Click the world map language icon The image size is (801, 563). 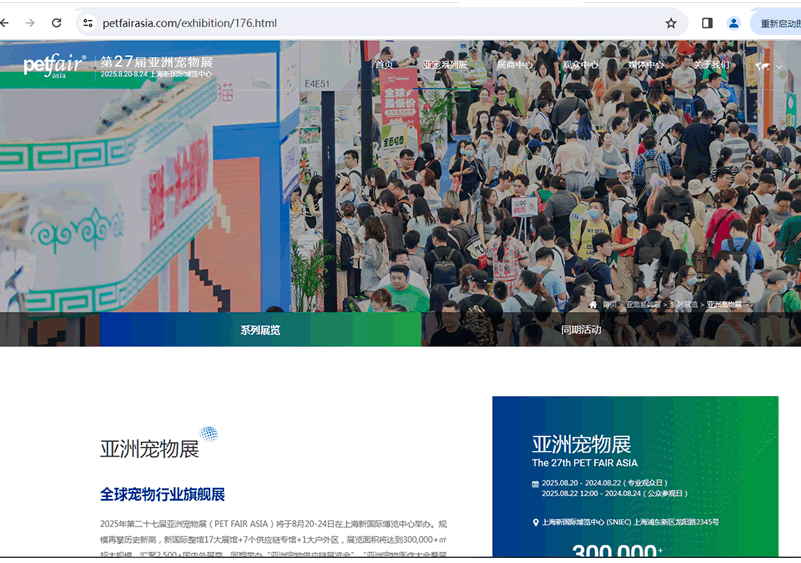[x=762, y=66]
